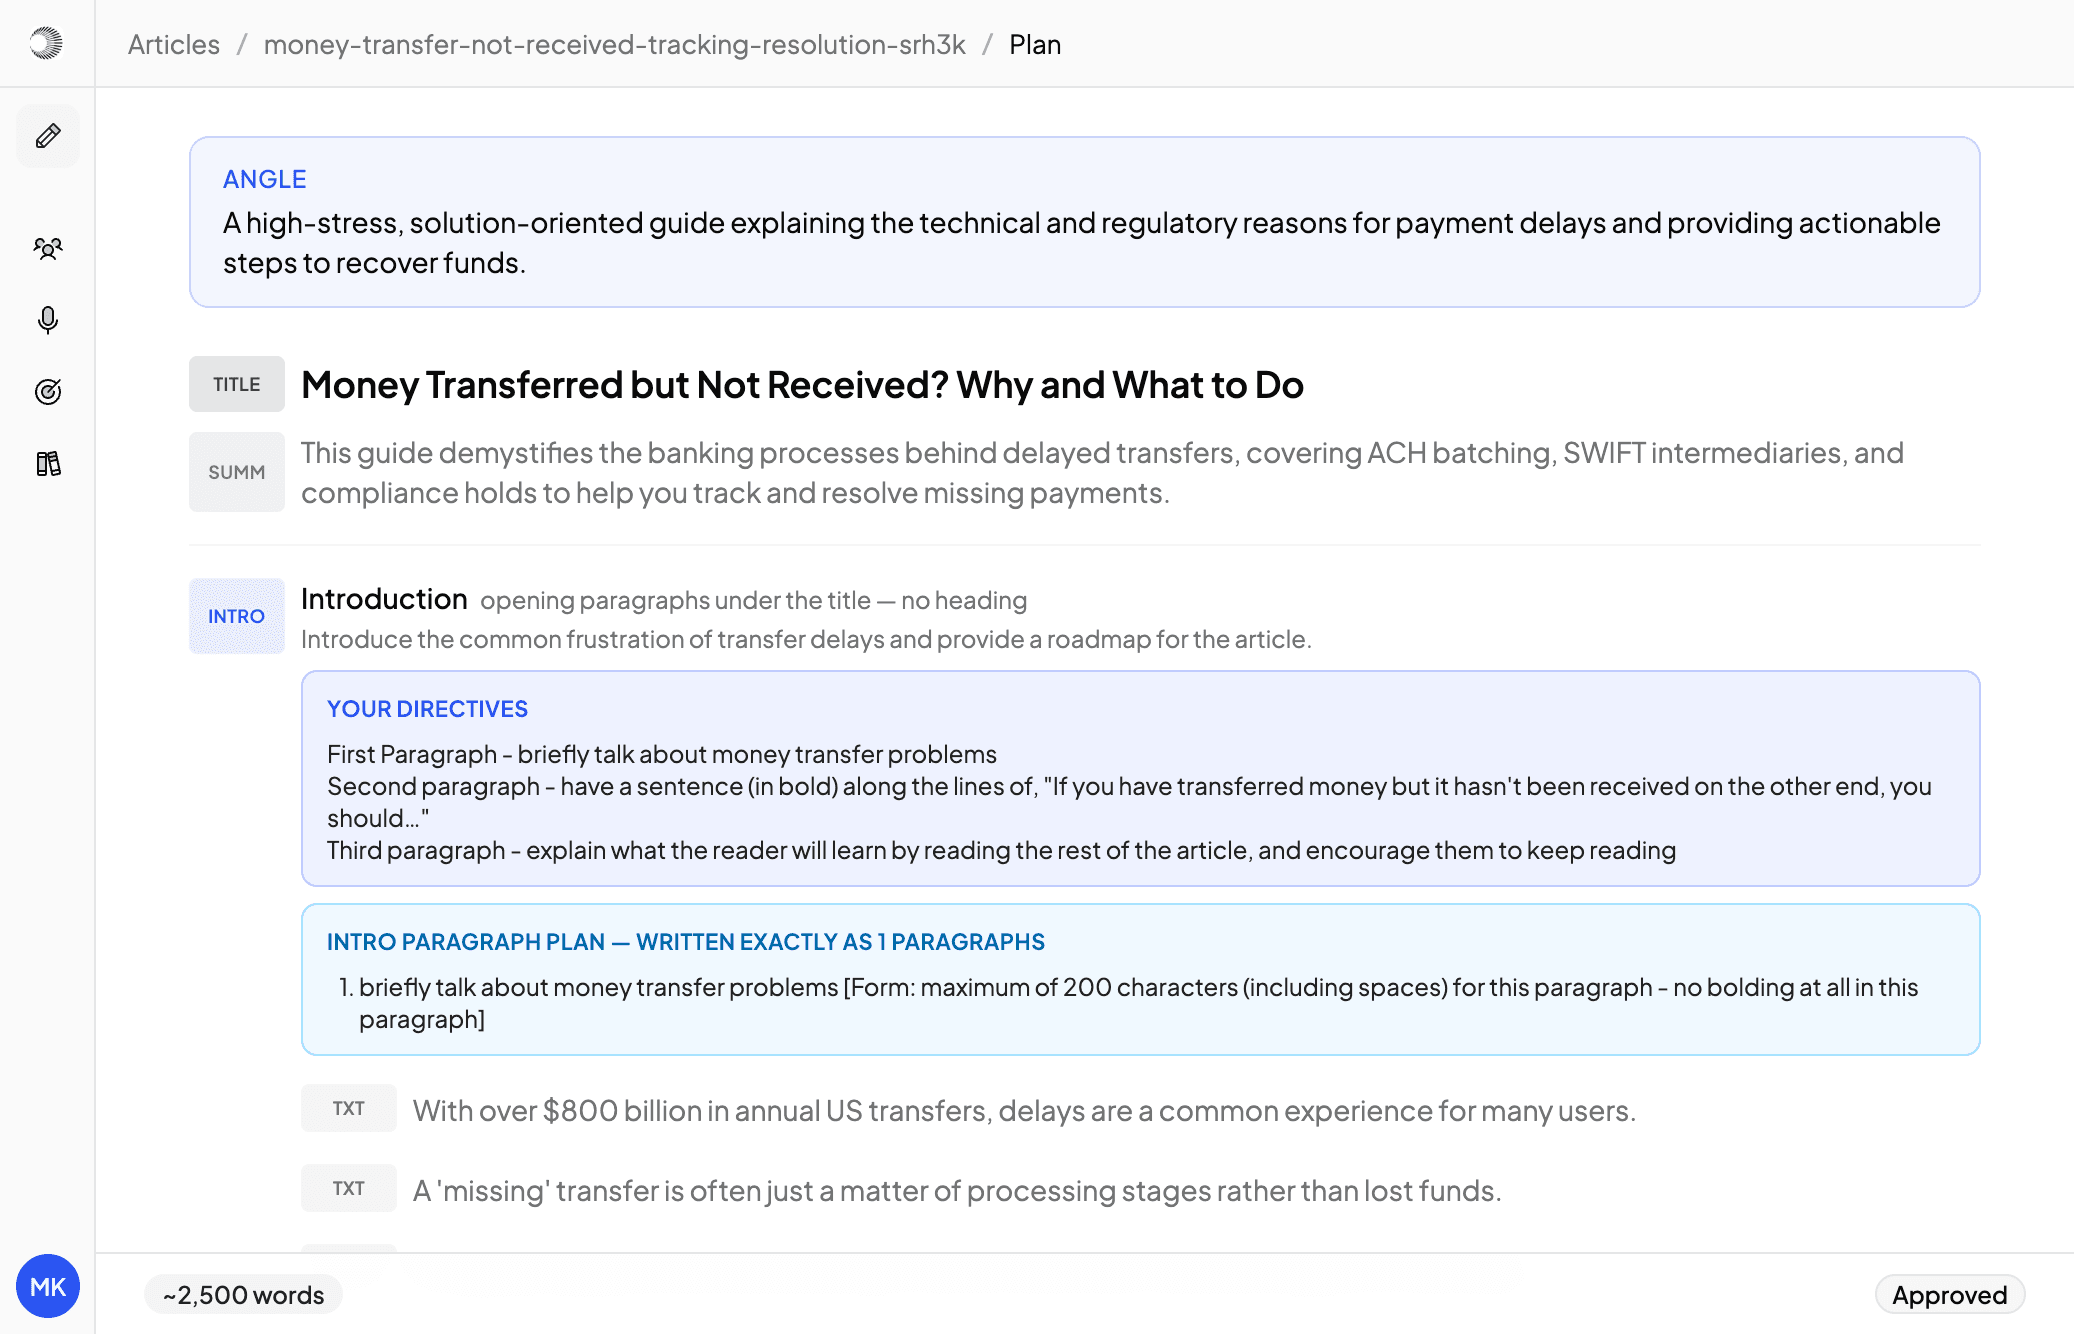
Task: Click the Introduction section heading
Action: [x=384, y=599]
